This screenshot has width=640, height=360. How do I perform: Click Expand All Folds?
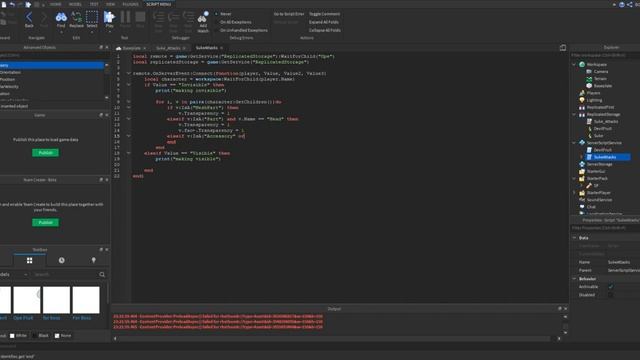tap(324, 22)
